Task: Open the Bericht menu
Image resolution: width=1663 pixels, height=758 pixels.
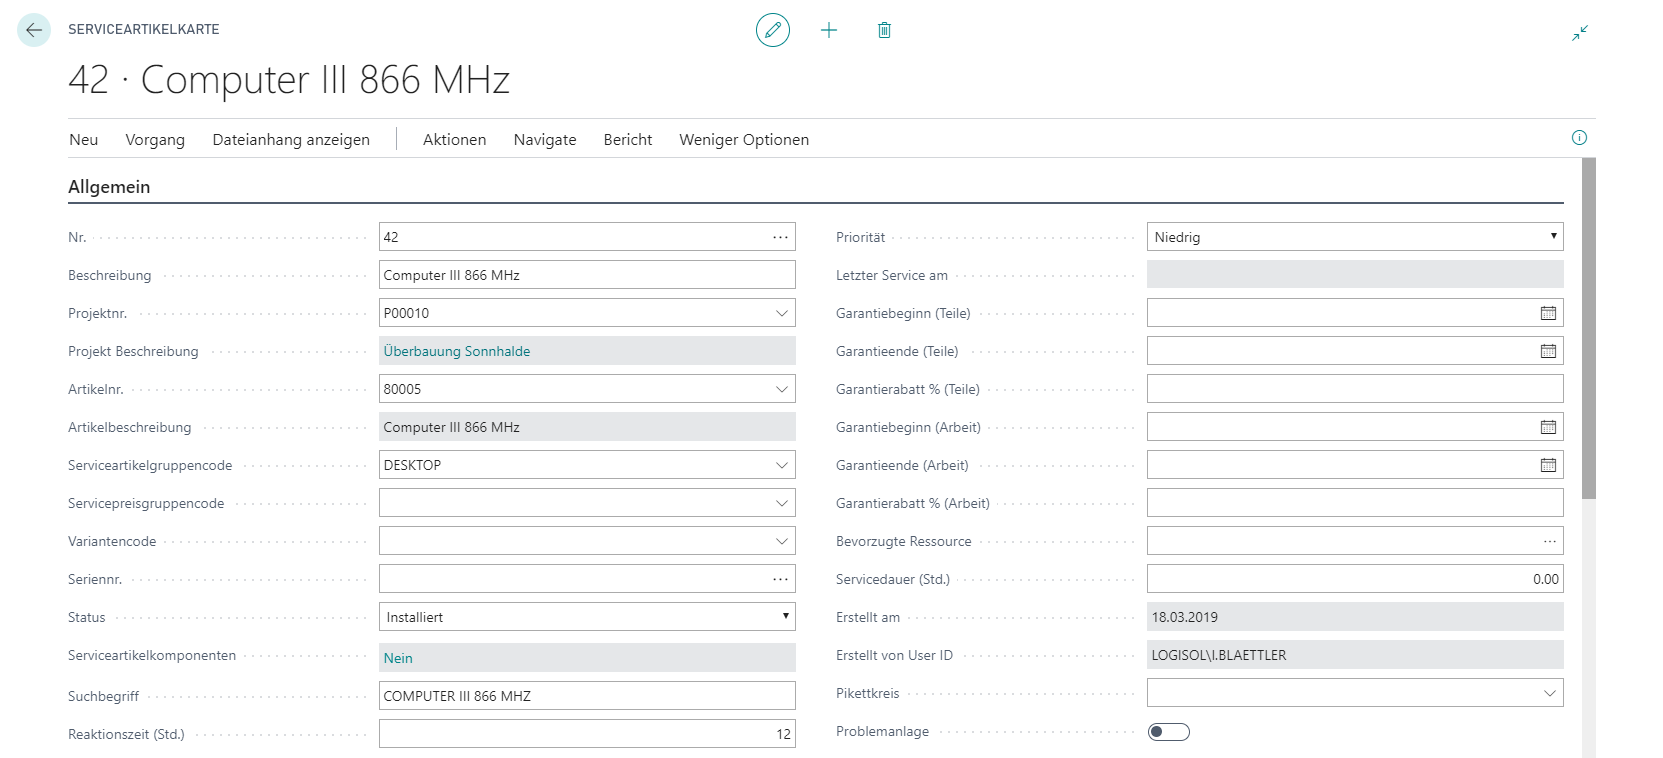Action: tap(628, 140)
